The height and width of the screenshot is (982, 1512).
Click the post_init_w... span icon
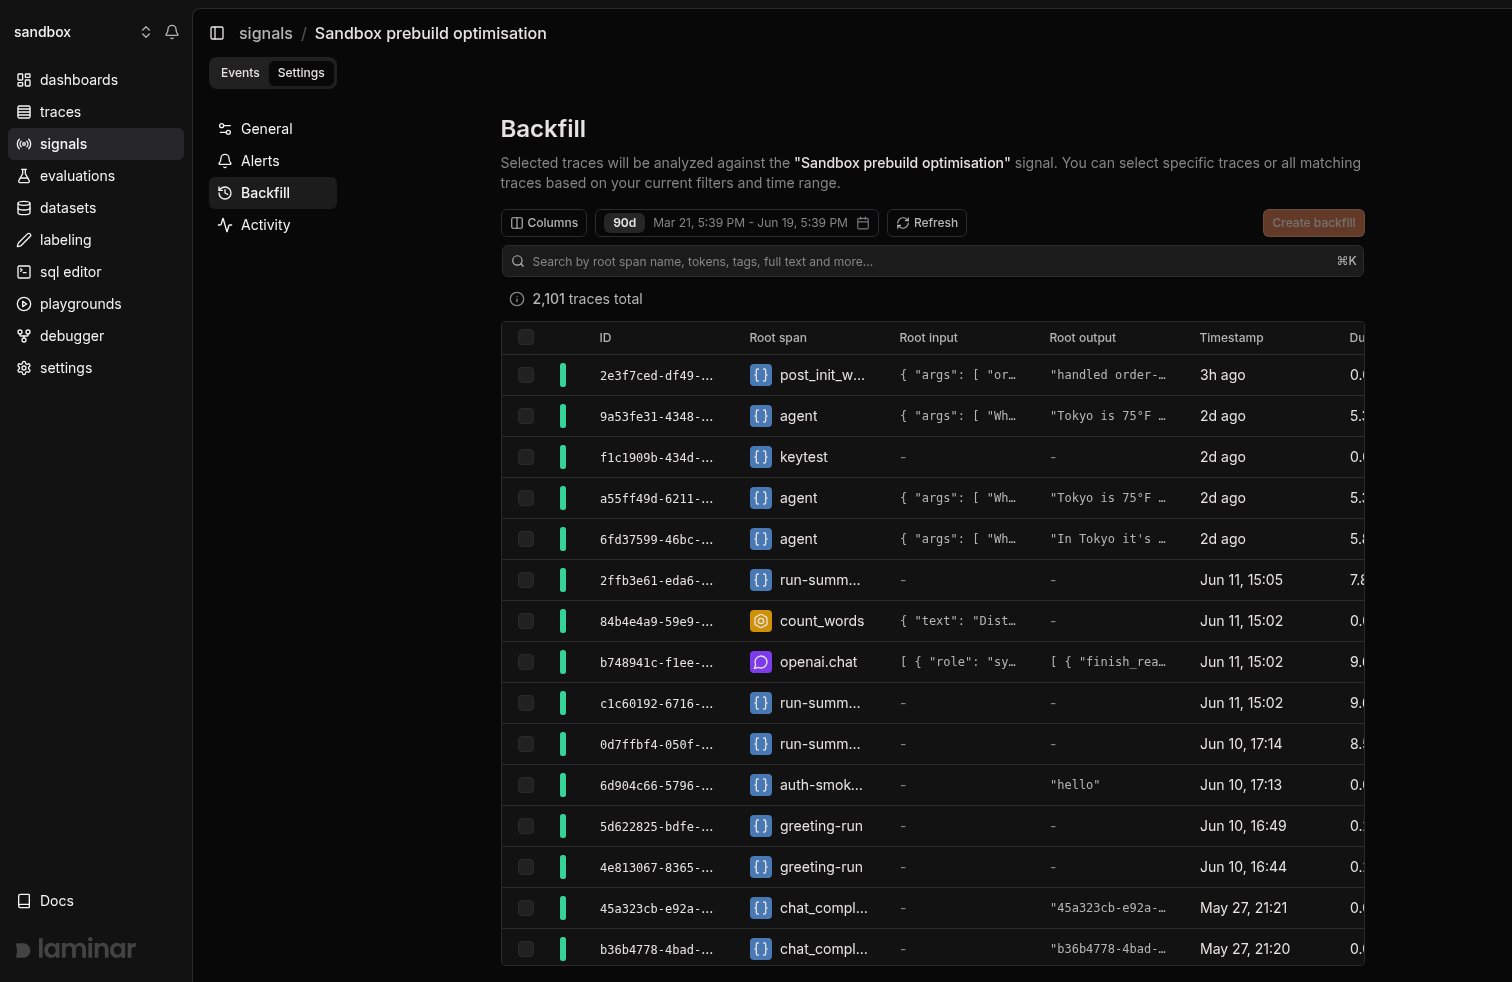pyautogui.click(x=761, y=375)
